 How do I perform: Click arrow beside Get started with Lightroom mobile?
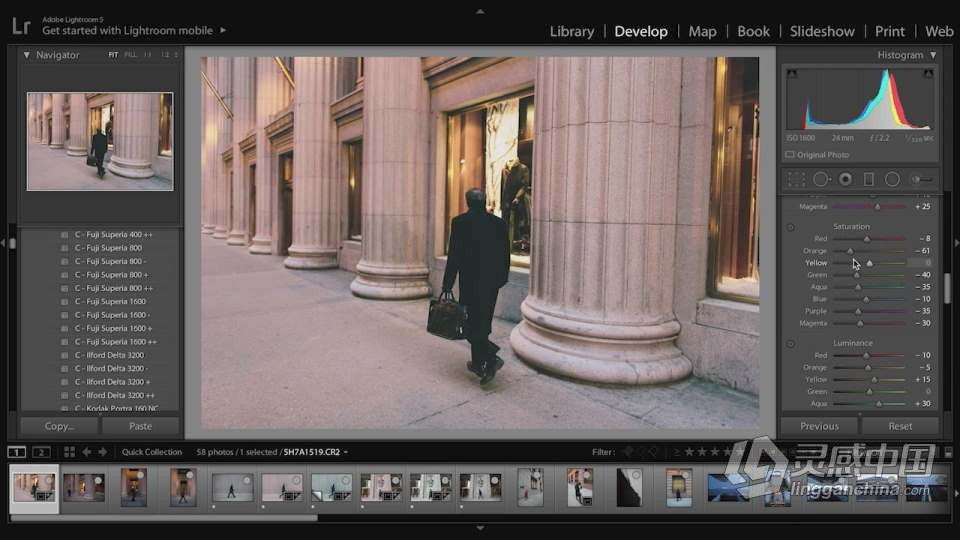[223, 29]
